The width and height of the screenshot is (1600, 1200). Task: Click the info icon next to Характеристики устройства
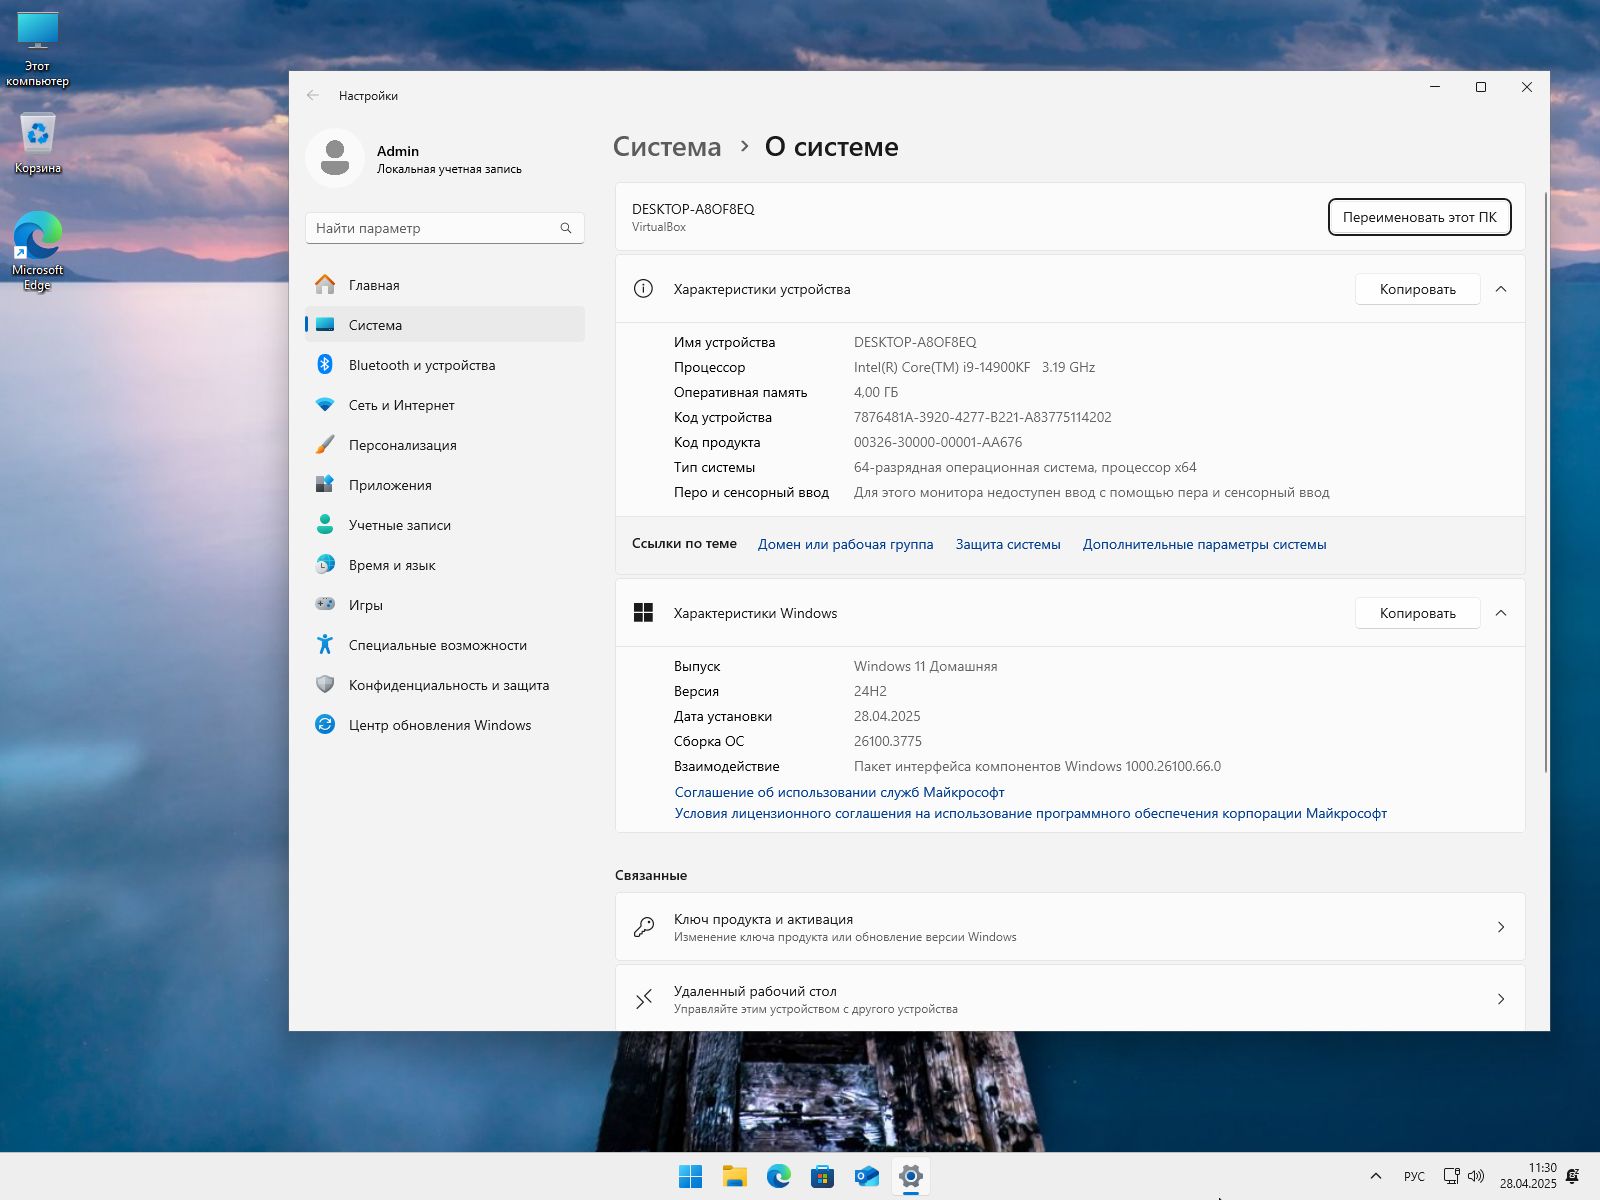click(643, 289)
